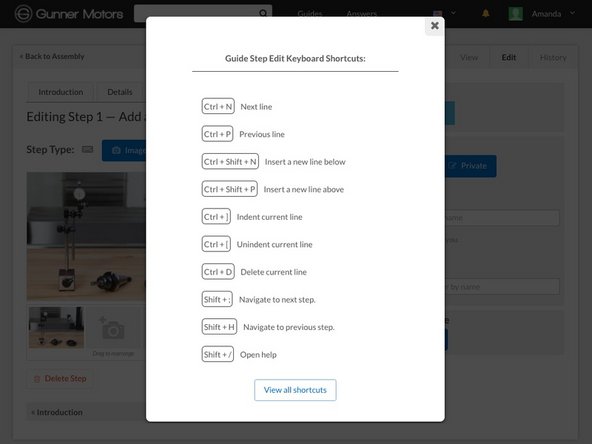The height and width of the screenshot is (444, 592).
Task: Click the Ctrl + Shift + P key badge
Action: click(x=230, y=189)
